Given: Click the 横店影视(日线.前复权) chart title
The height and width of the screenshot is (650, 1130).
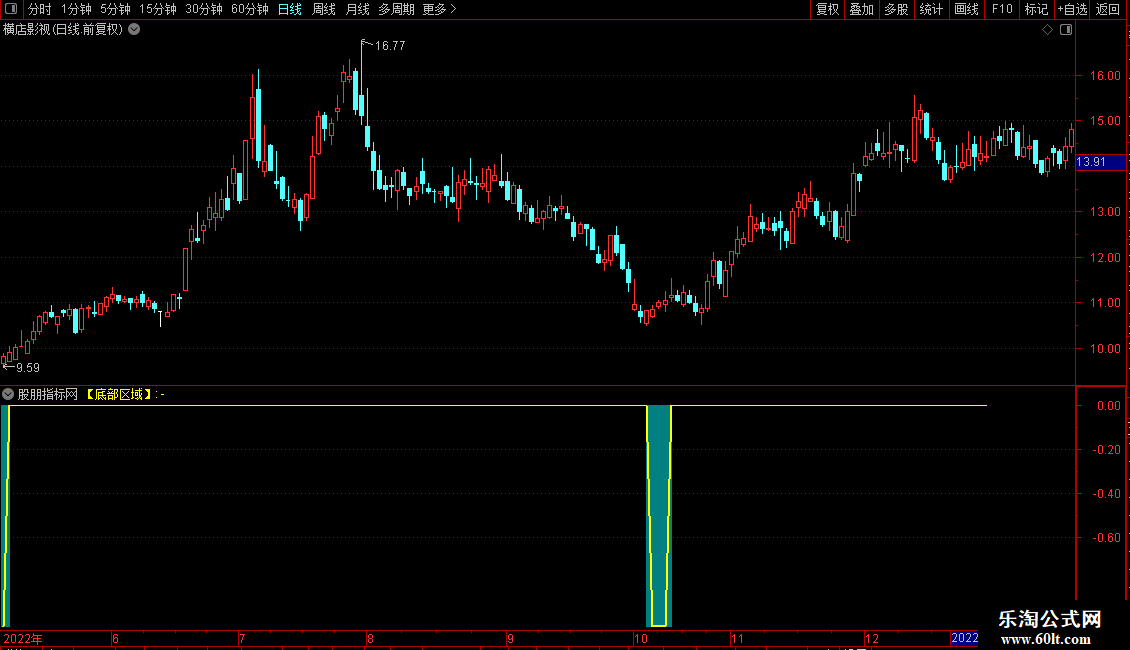Looking at the screenshot, I should tap(63, 30).
